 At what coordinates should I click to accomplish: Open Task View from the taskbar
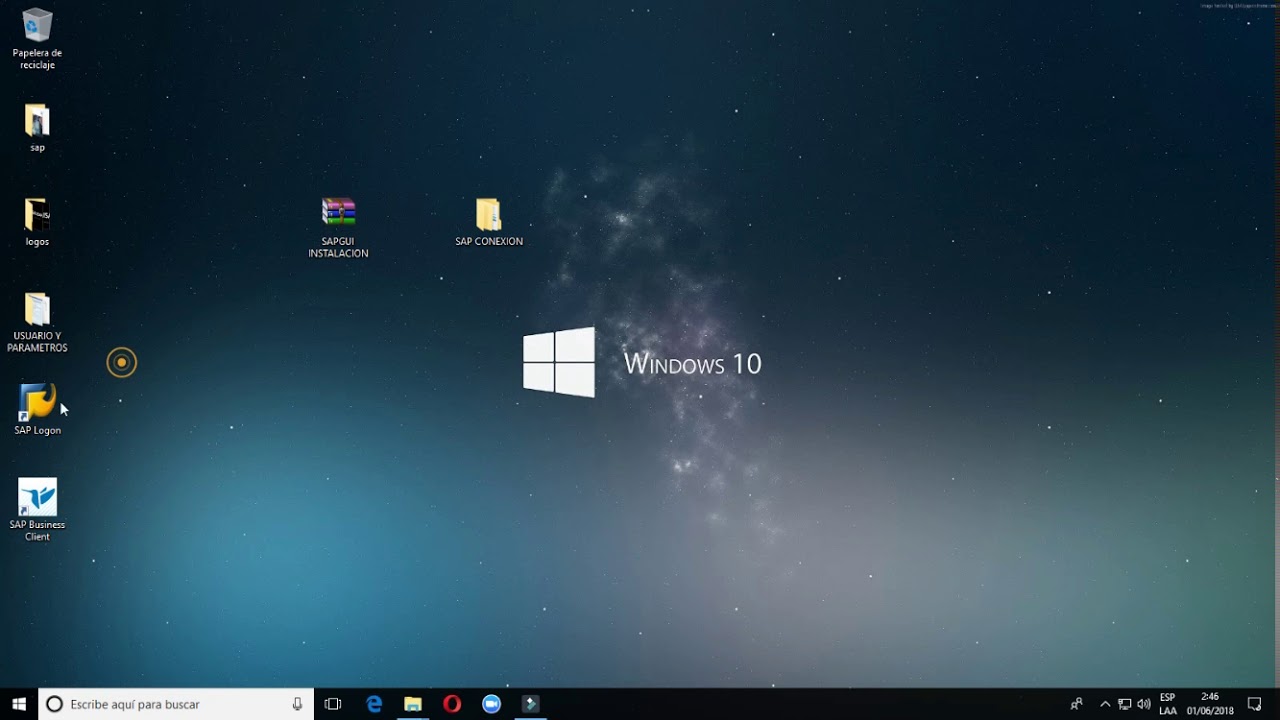pyautogui.click(x=333, y=704)
